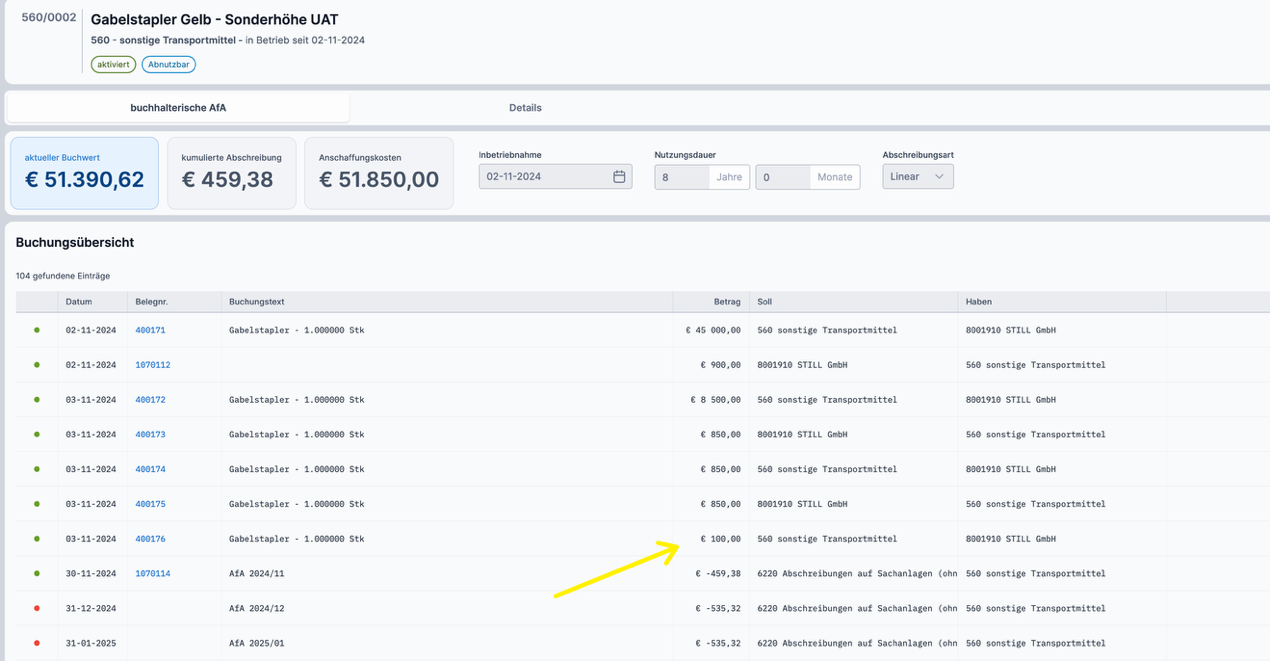This screenshot has height=661, width=1270.
Task: Click the Datum column header
Action: 79,302
